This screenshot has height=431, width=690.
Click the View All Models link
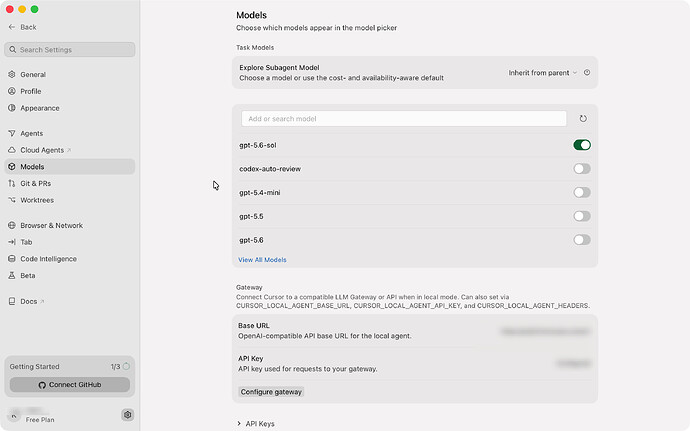pyautogui.click(x=262, y=260)
